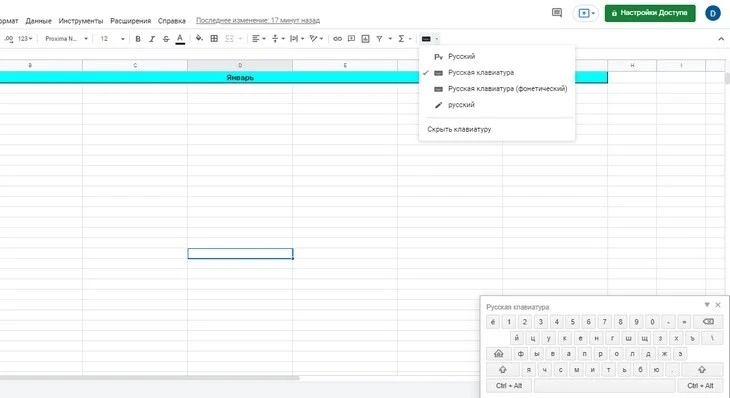Screen dimensions: 730x398
Task: Click the horizontal scrollbar at the bottom
Action: [149, 378]
